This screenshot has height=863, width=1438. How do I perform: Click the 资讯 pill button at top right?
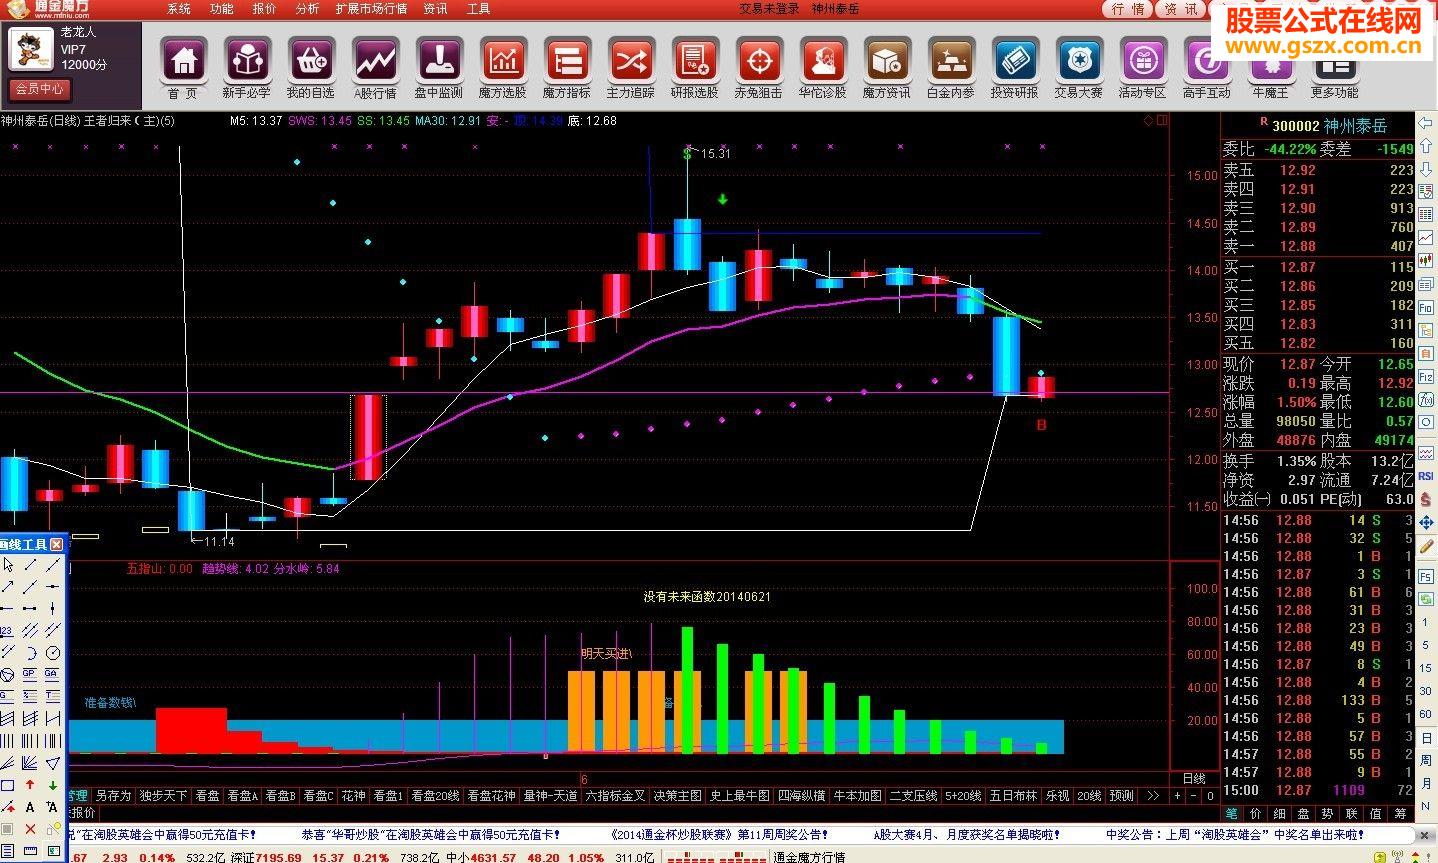tap(1182, 9)
